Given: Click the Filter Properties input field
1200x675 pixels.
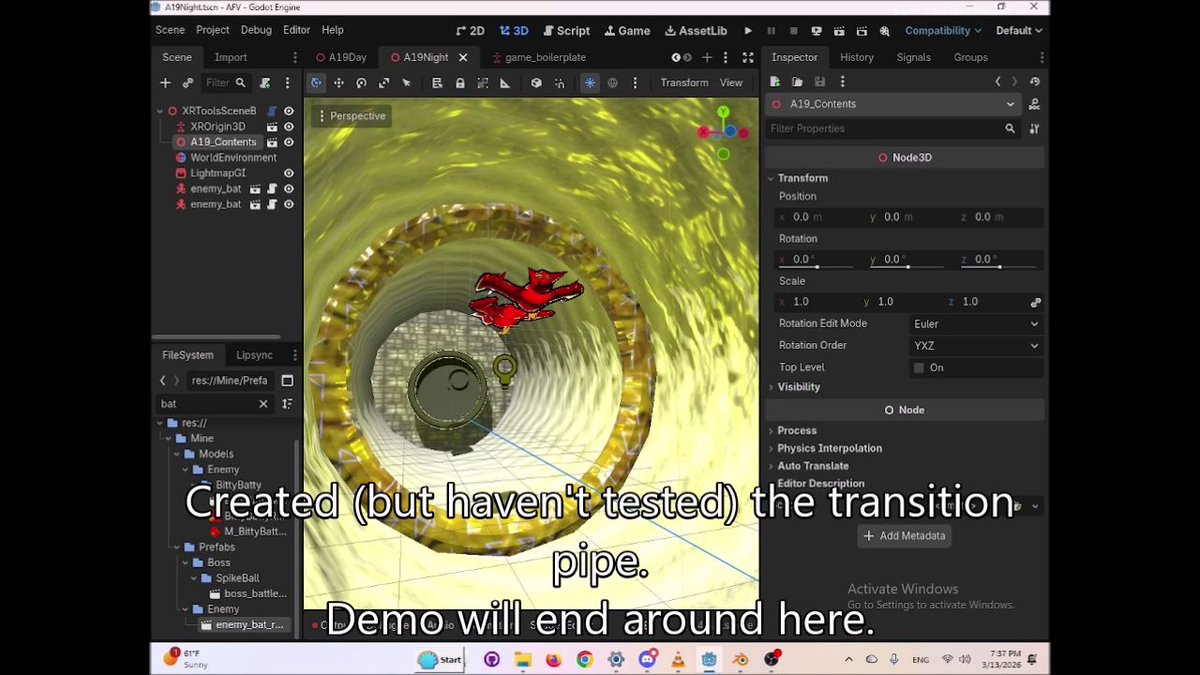Looking at the screenshot, I should coord(892,129).
